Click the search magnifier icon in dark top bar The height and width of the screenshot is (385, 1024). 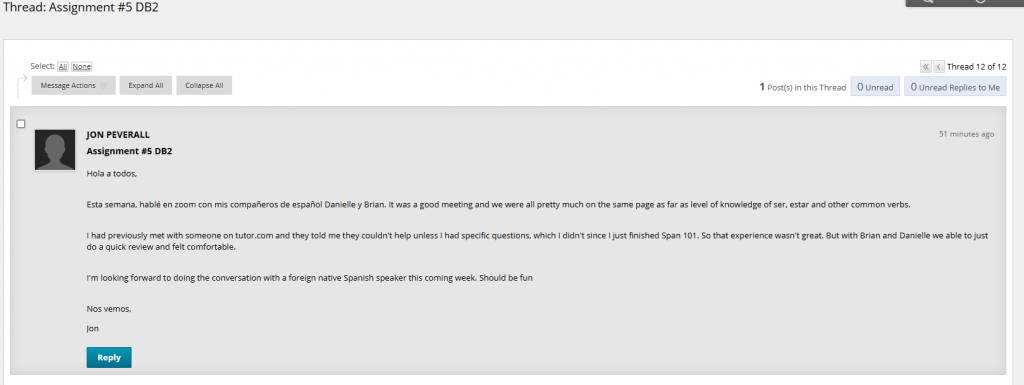pyautogui.click(x=928, y=2)
